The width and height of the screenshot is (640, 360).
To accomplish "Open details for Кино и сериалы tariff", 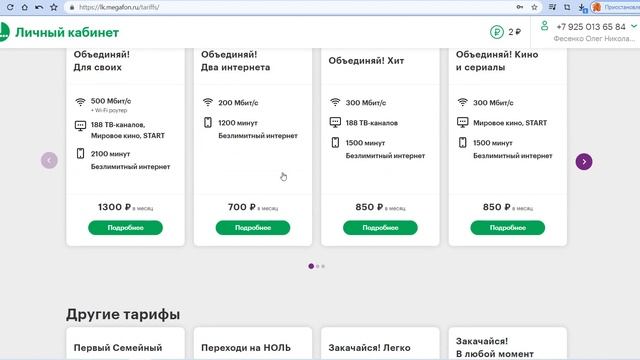I will coord(507,228).
